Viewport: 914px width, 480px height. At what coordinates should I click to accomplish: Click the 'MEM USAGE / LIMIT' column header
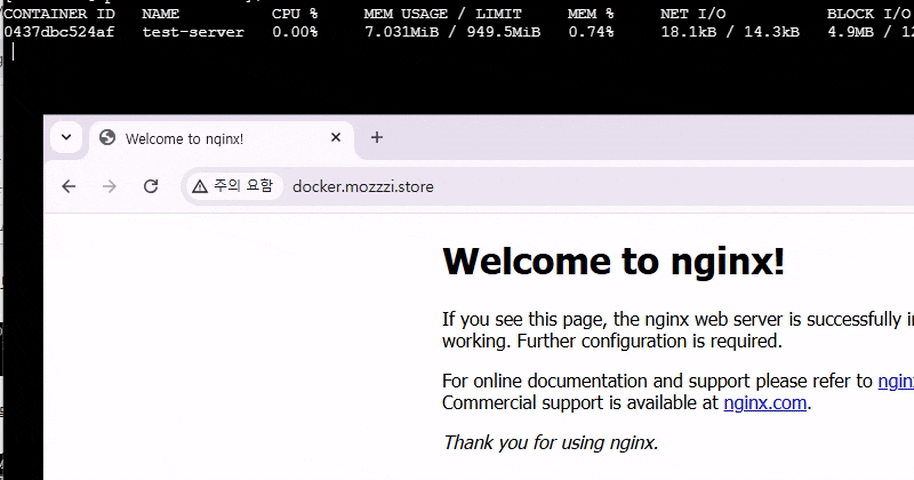(x=442, y=13)
